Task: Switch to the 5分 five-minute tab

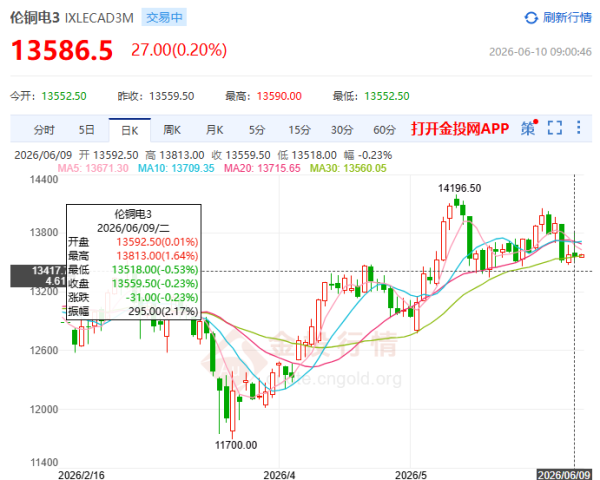Action: [257, 130]
